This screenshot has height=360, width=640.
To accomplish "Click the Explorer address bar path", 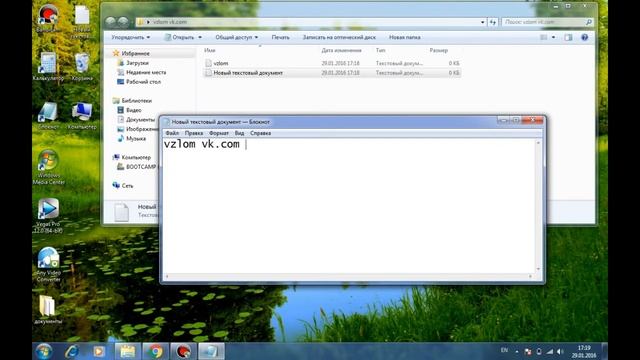I will [169, 22].
